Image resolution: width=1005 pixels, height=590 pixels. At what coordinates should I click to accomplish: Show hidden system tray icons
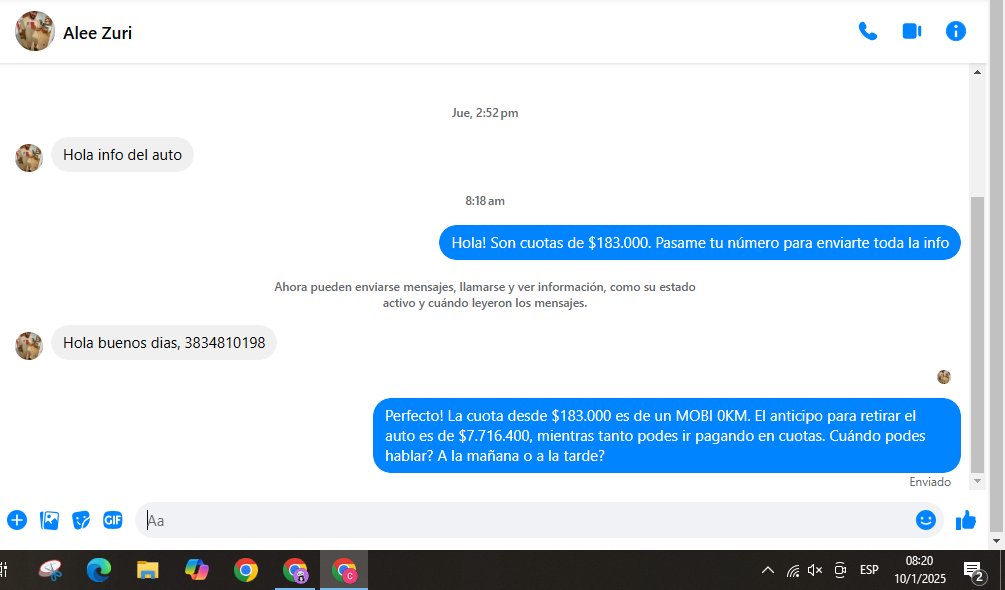pyautogui.click(x=767, y=570)
